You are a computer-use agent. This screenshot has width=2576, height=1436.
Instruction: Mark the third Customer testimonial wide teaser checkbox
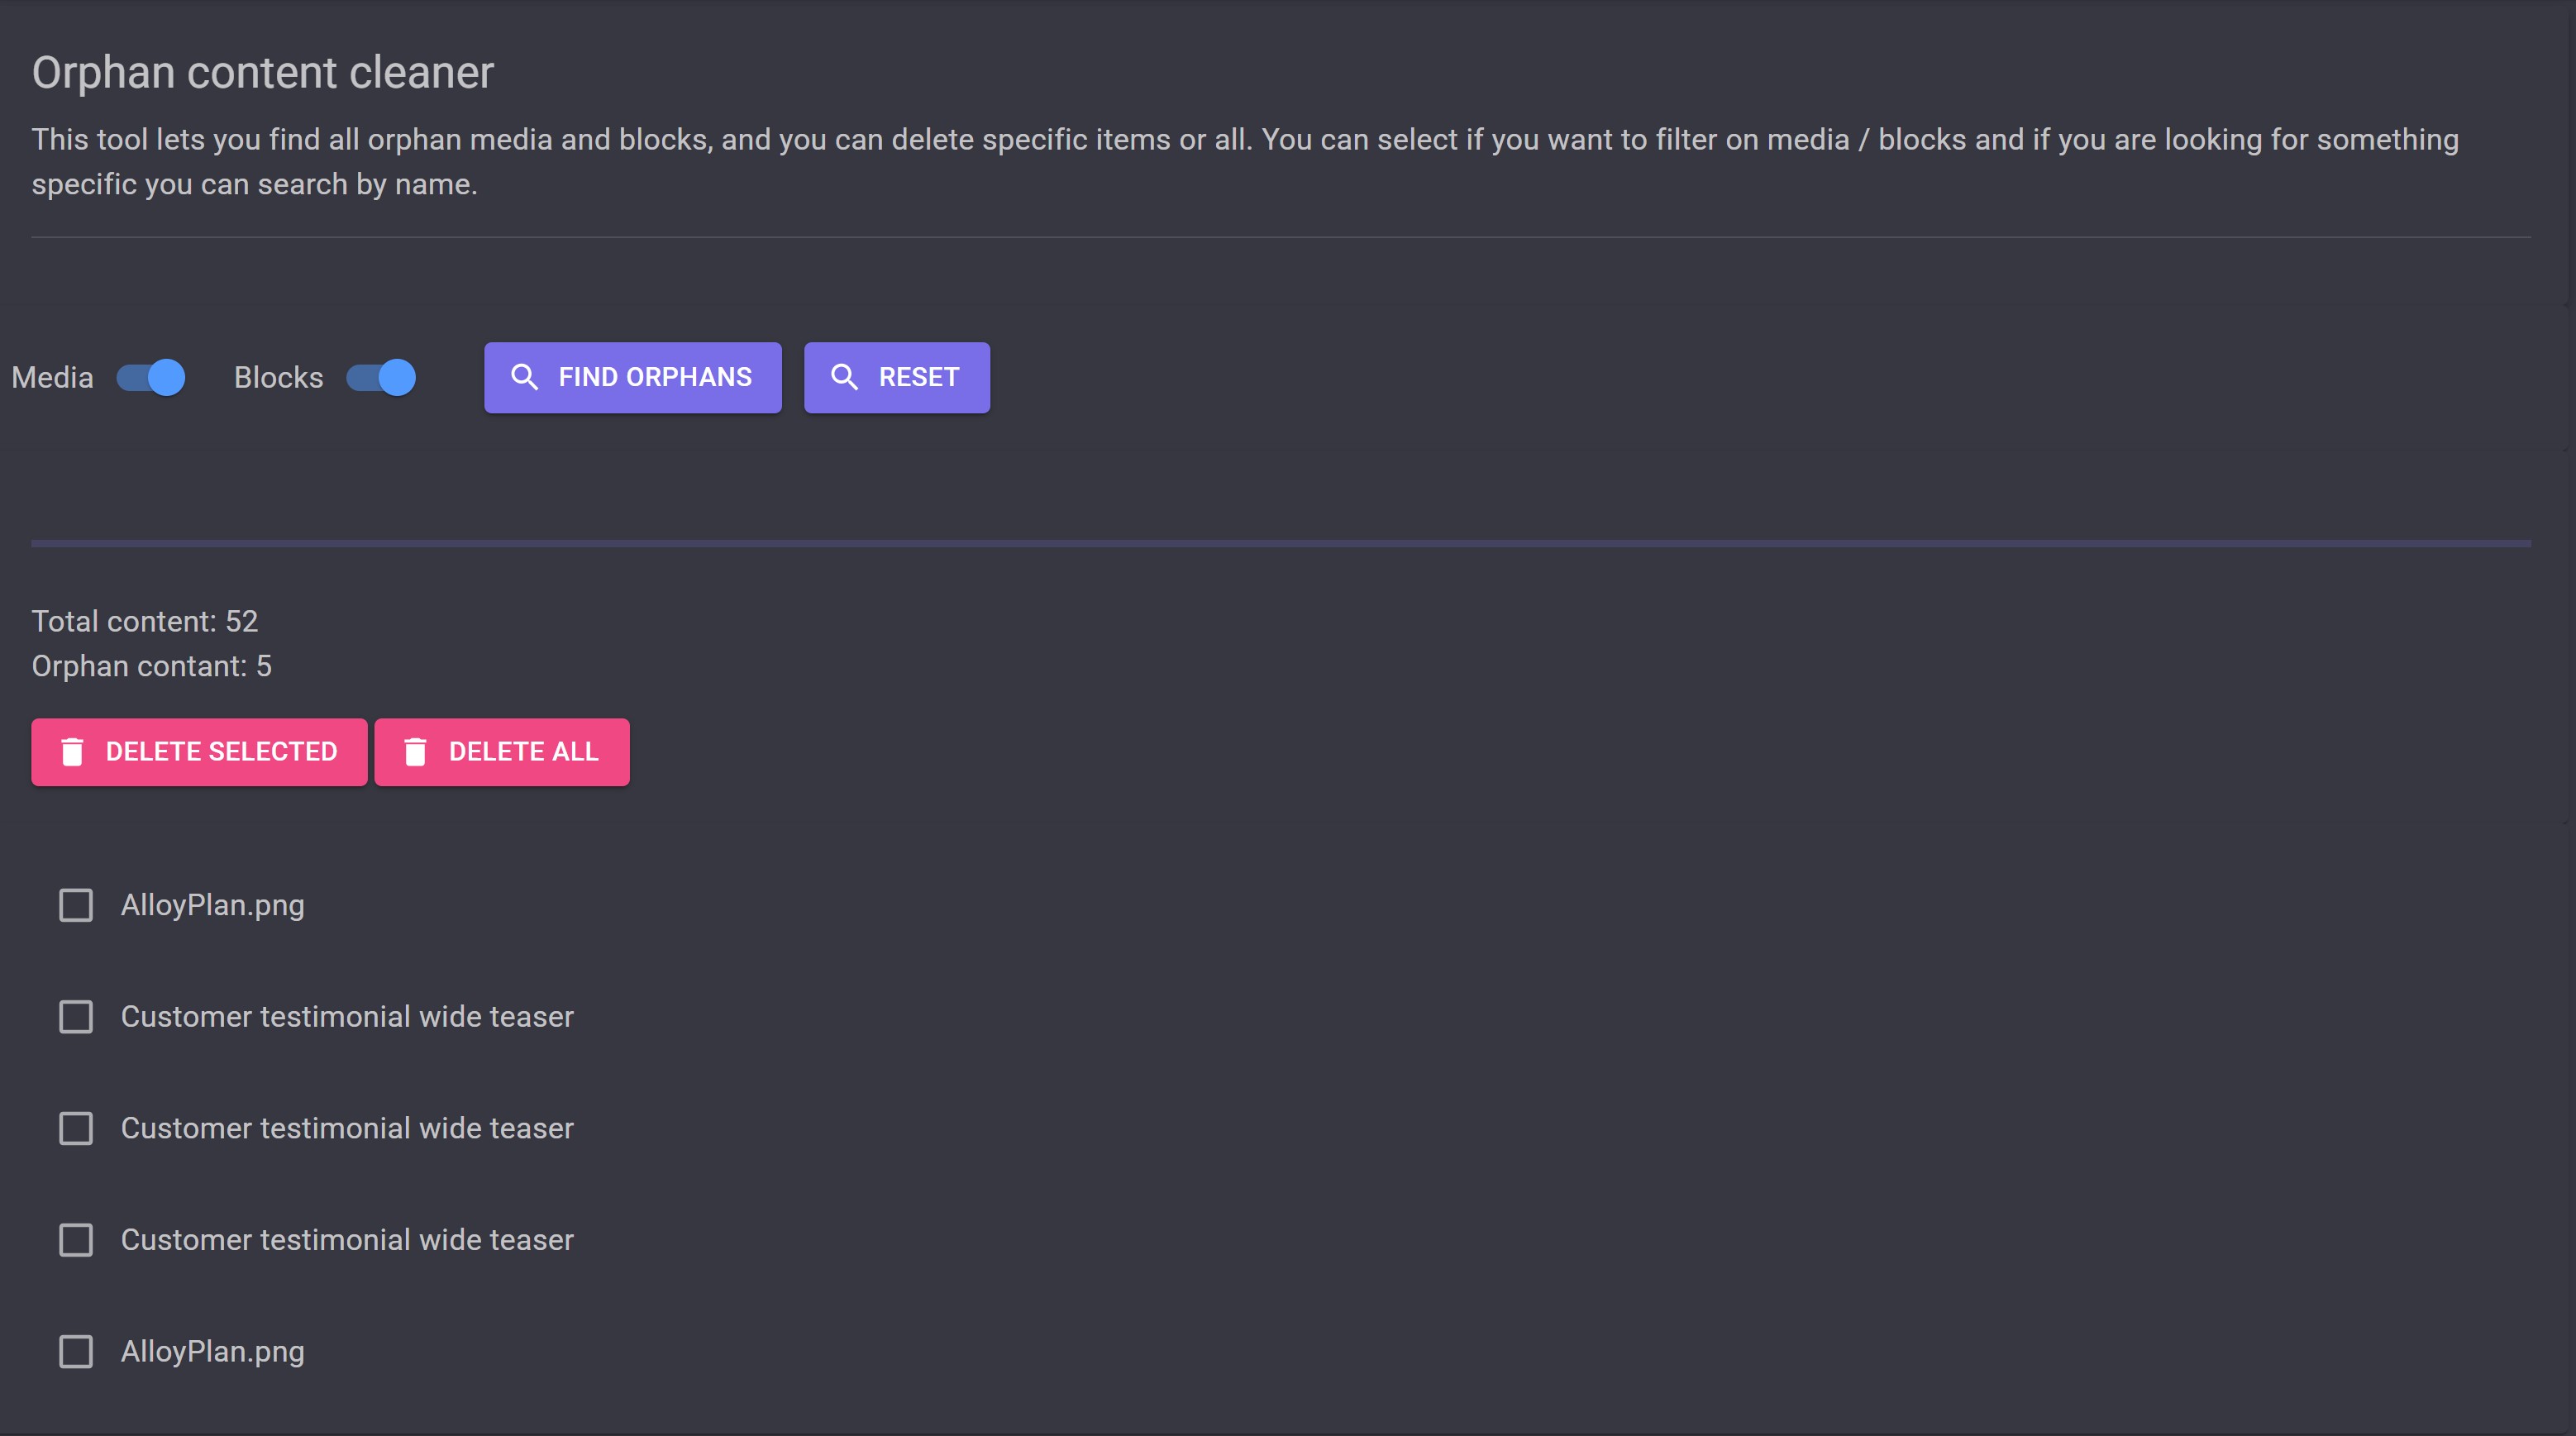point(76,1240)
